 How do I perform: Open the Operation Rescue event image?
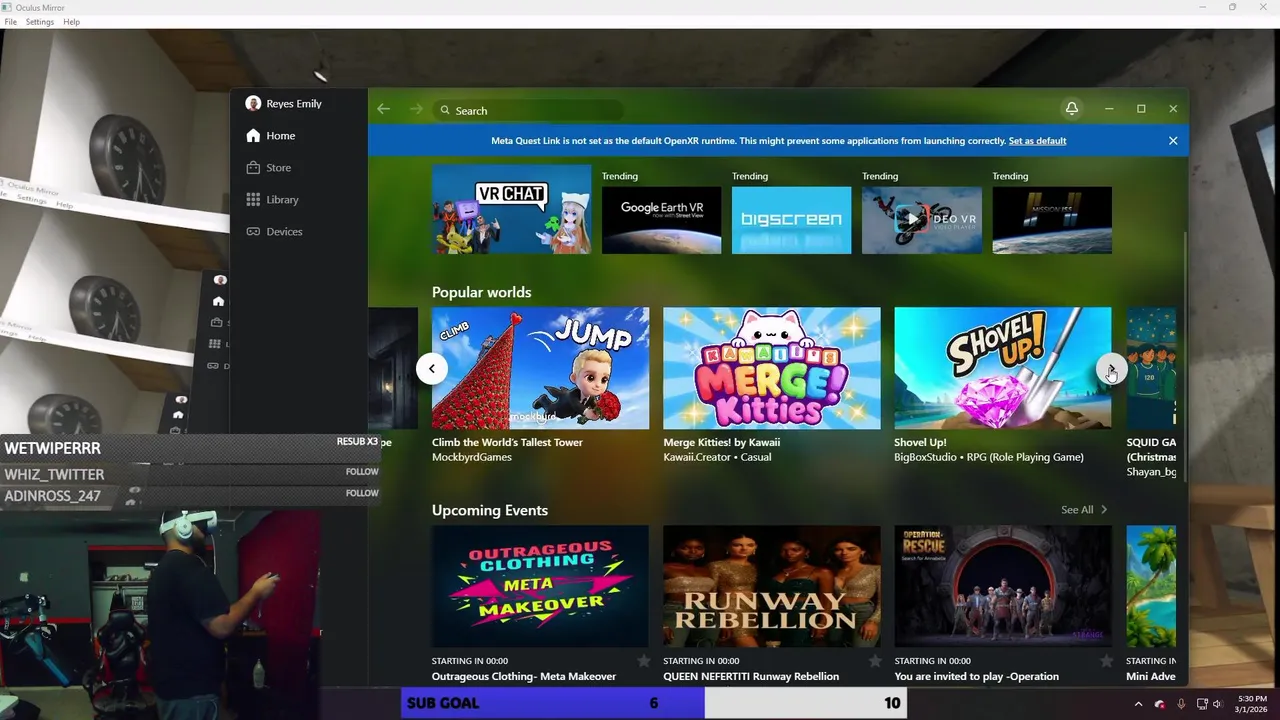1002,587
